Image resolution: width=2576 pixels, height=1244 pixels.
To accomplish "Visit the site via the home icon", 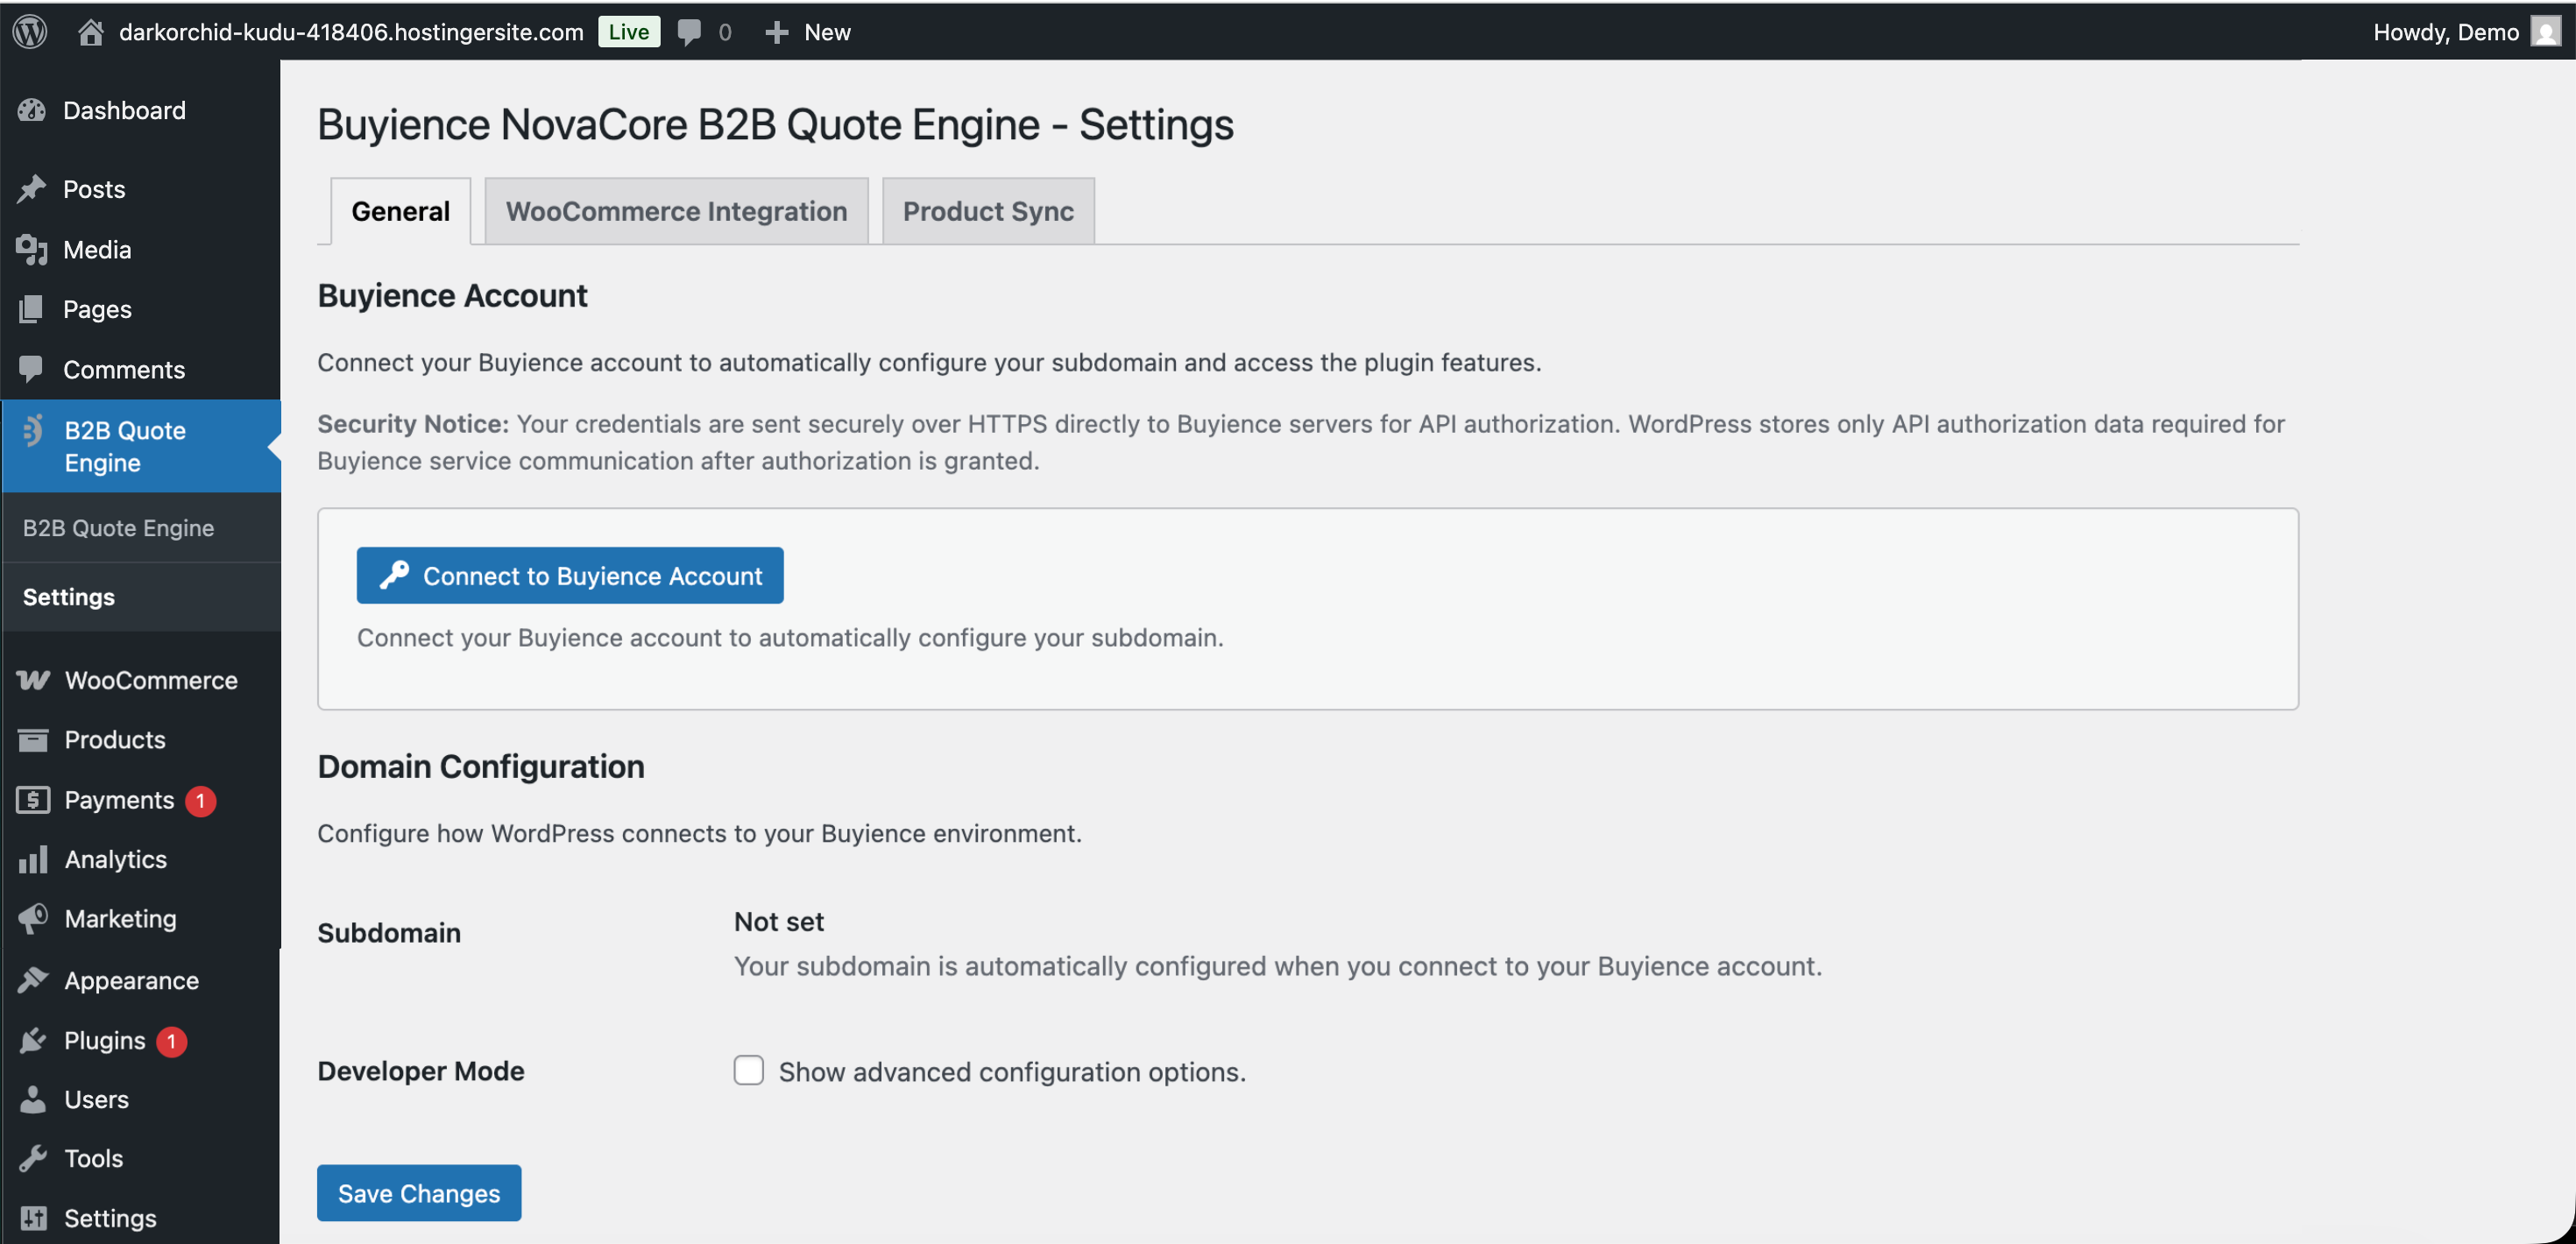I will click(x=90, y=31).
